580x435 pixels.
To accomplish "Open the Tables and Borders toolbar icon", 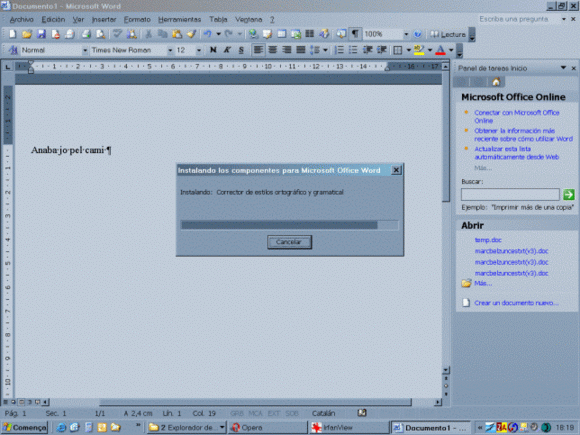I will click(267, 34).
